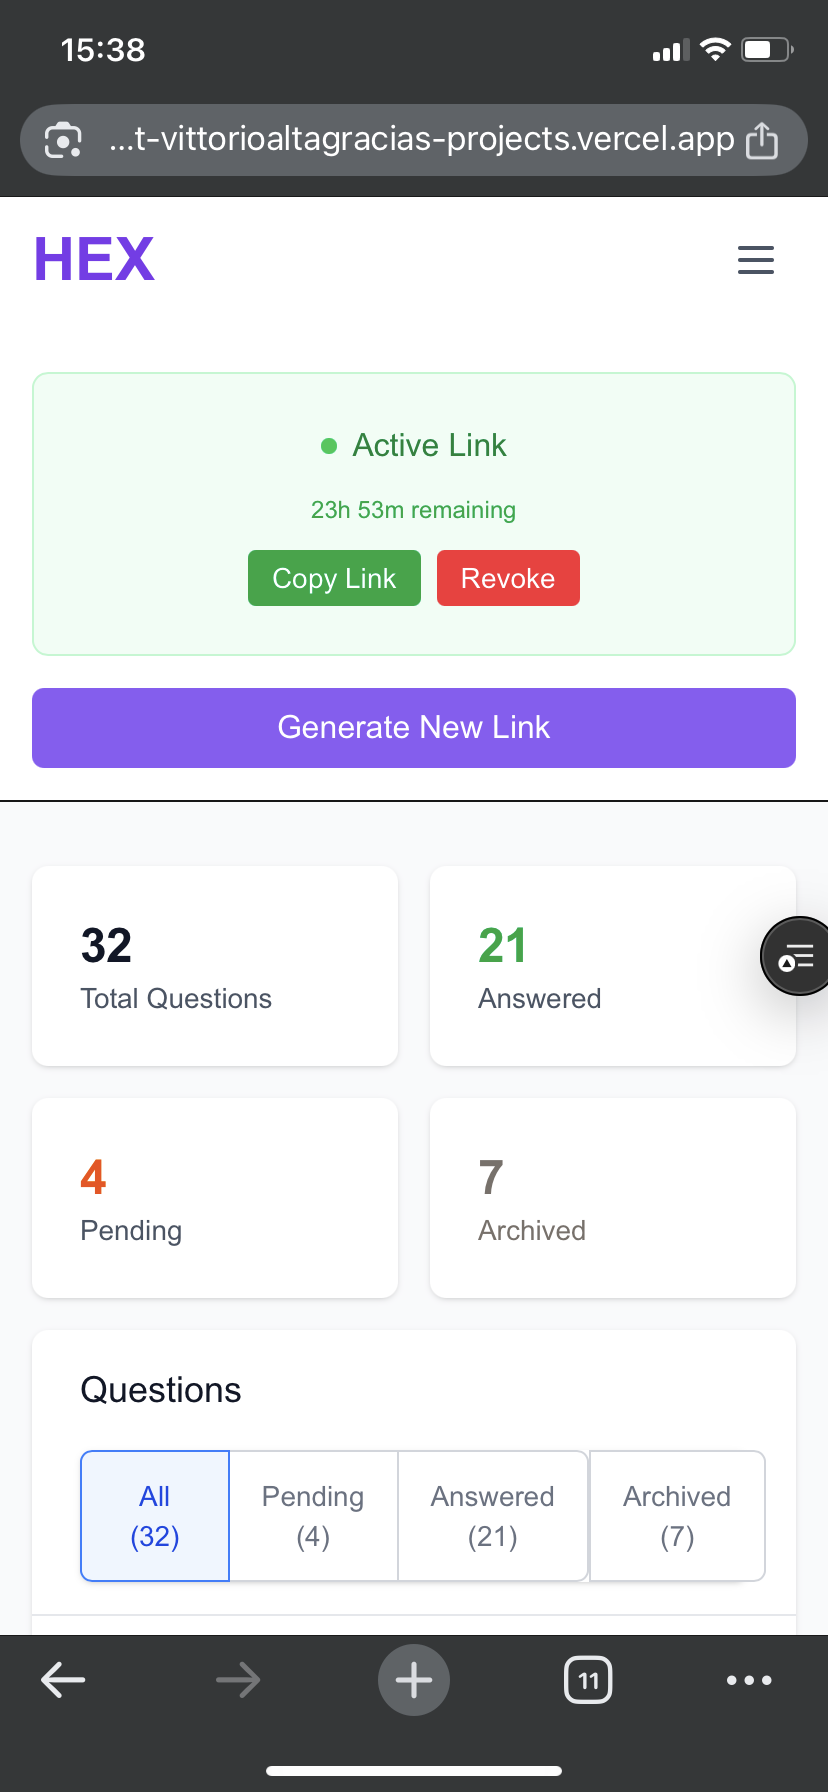This screenshot has height=1792, width=828.
Task: Switch to the Answered (21) filter
Action: pyautogui.click(x=492, y=1516)
